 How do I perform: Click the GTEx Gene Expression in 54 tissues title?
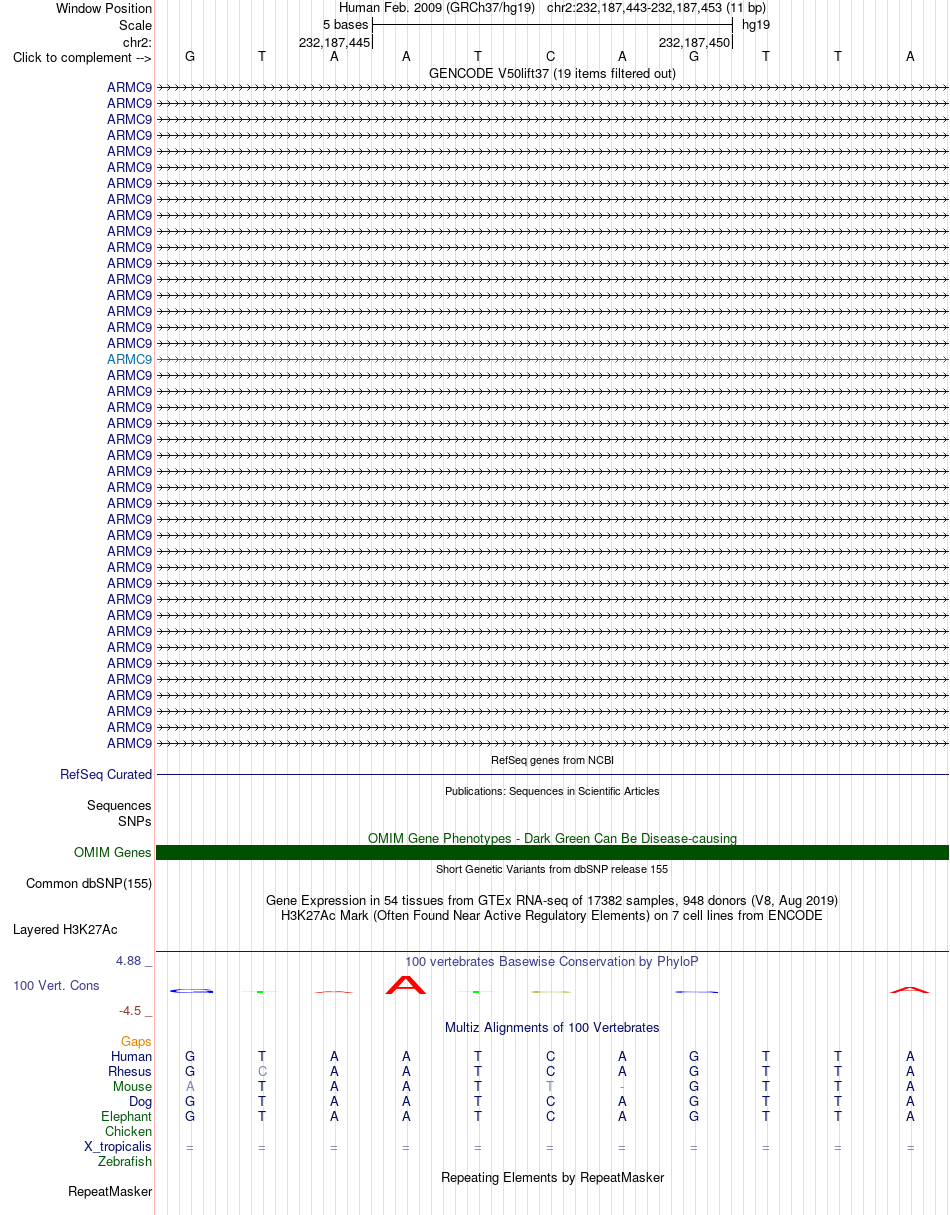(552, 900)
